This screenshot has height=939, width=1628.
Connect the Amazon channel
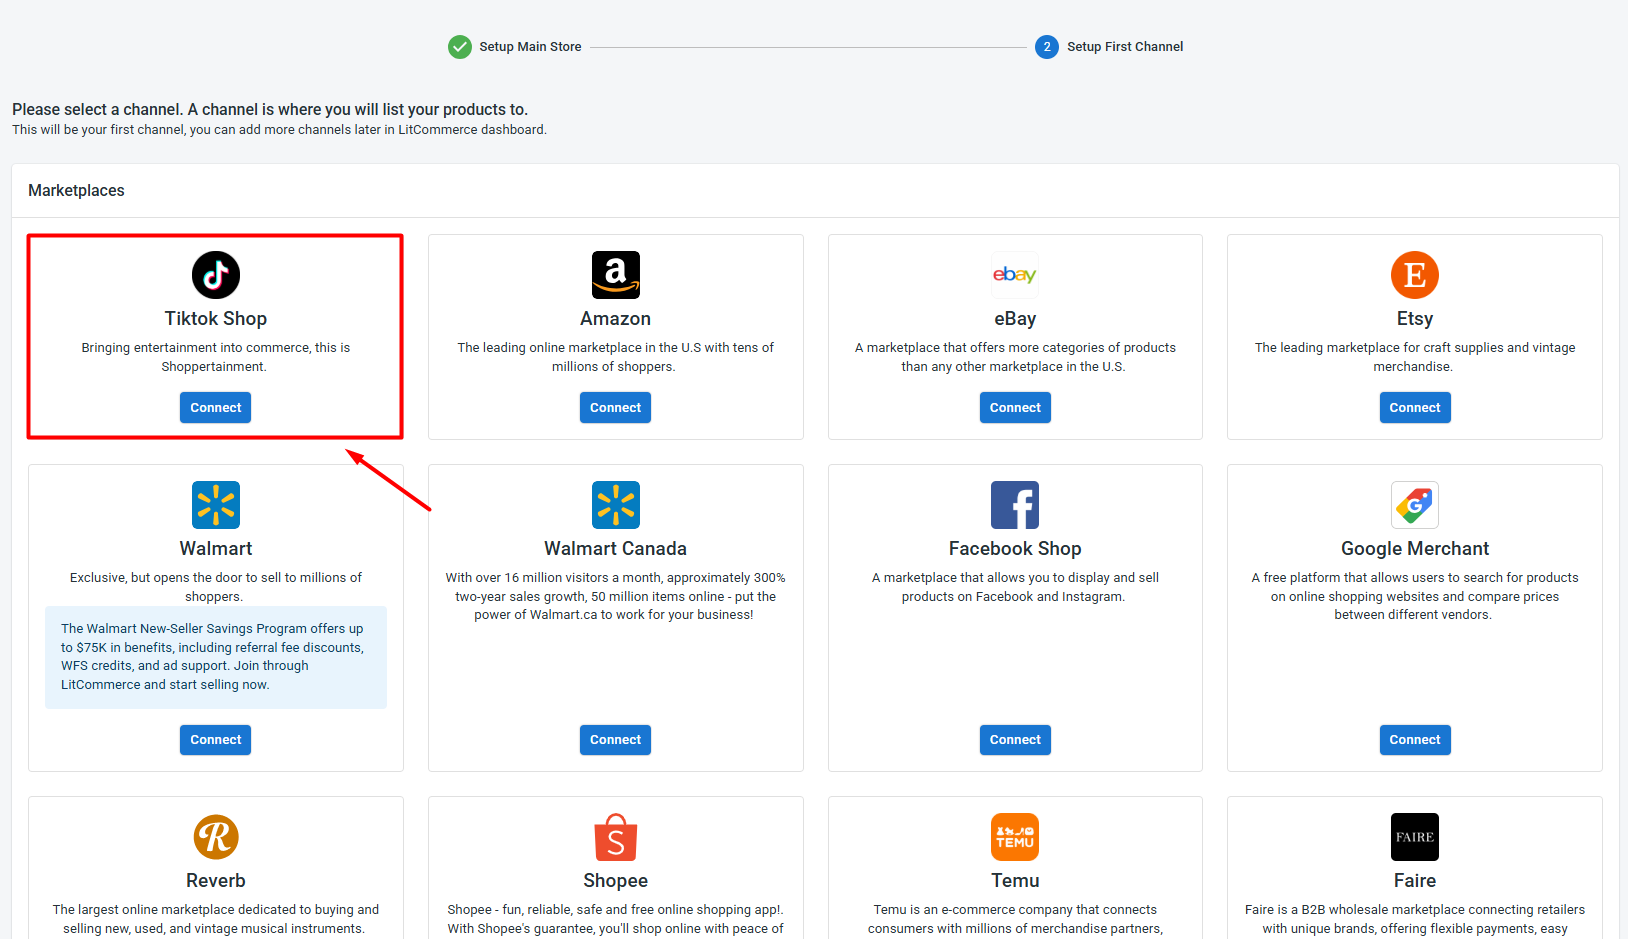[616, 408]
